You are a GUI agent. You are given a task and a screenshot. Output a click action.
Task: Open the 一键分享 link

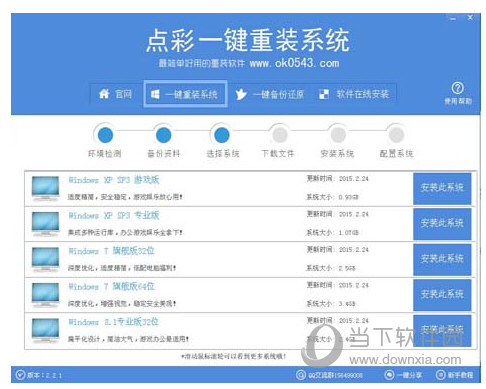[409, 375]
